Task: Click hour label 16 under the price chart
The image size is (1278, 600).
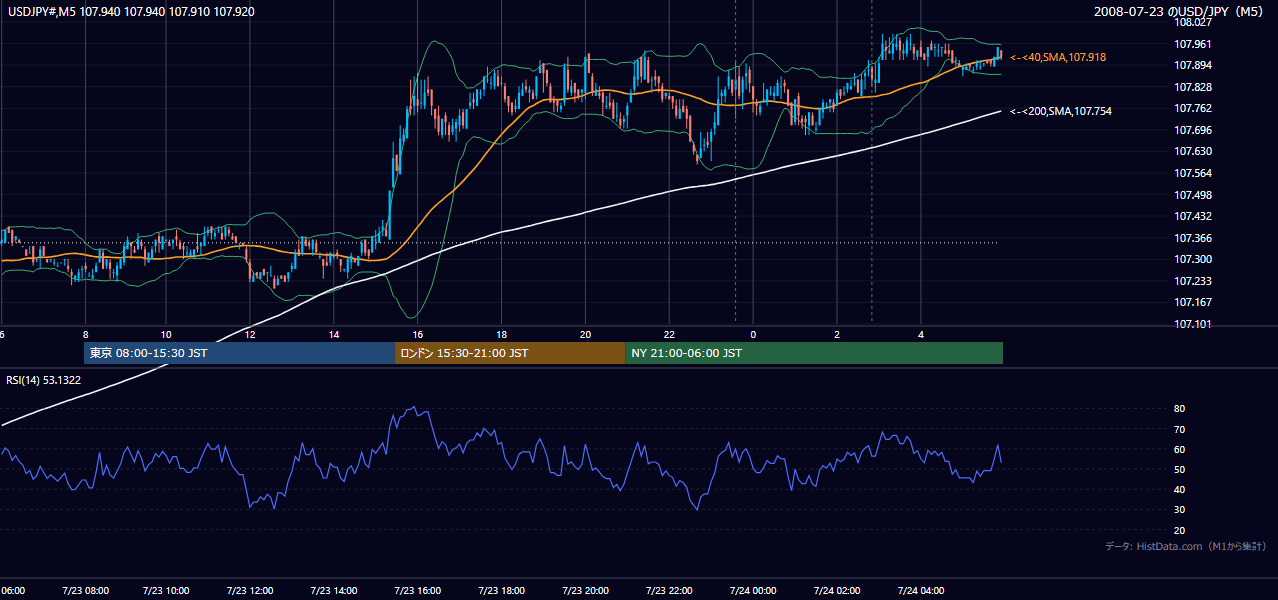Action: point(417,334)
